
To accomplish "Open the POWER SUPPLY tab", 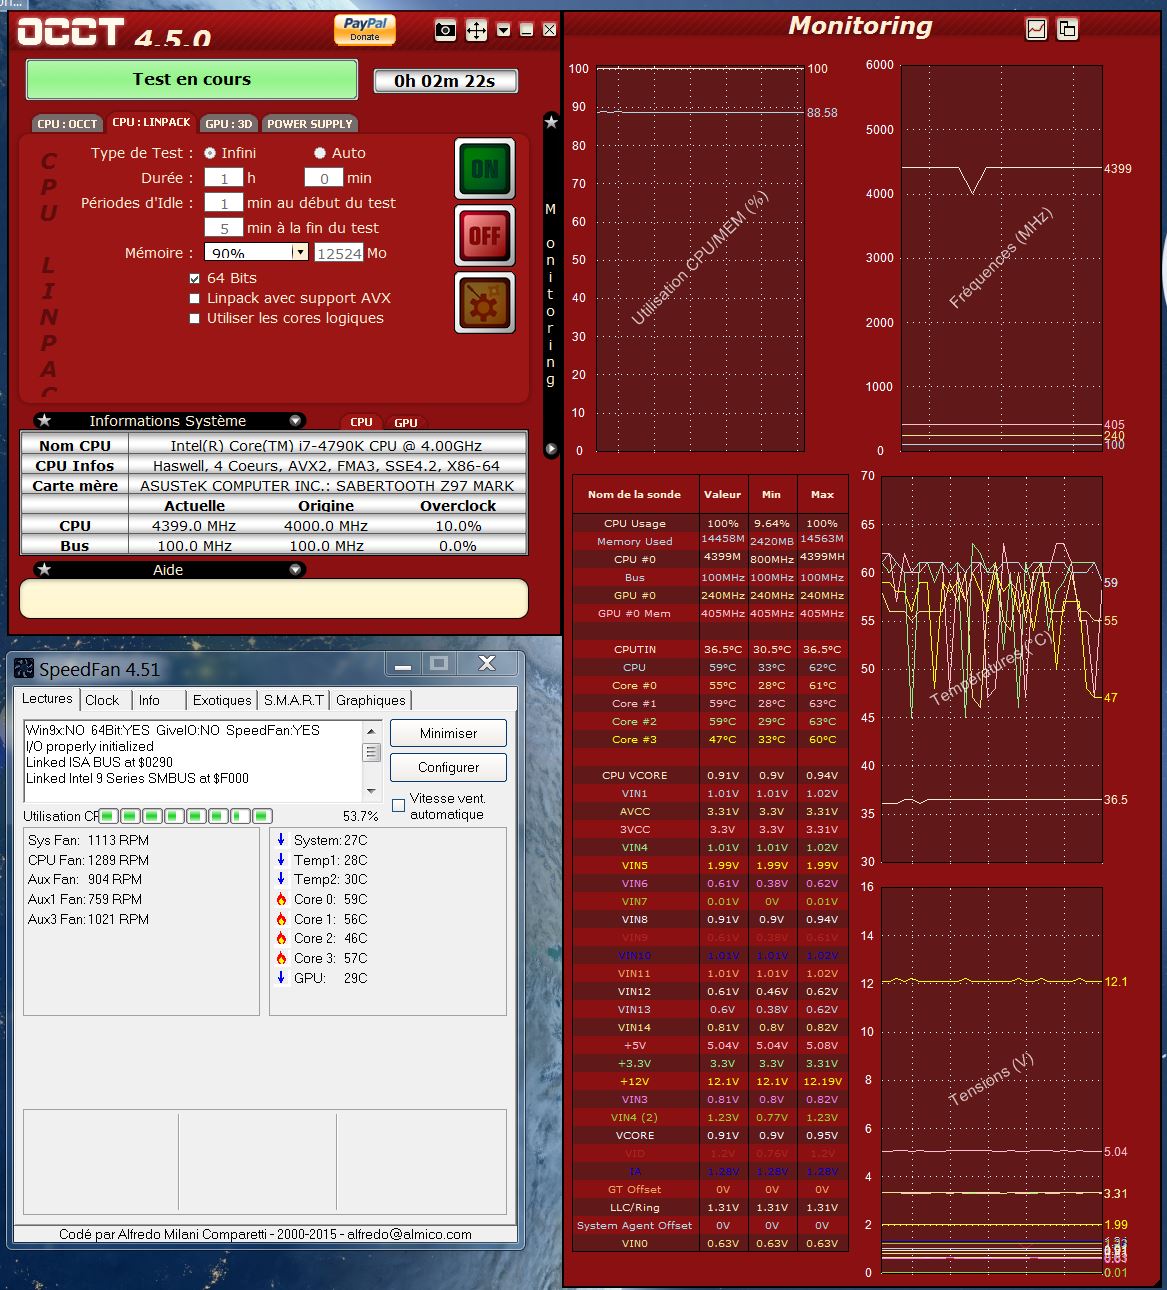I will 310,124.
